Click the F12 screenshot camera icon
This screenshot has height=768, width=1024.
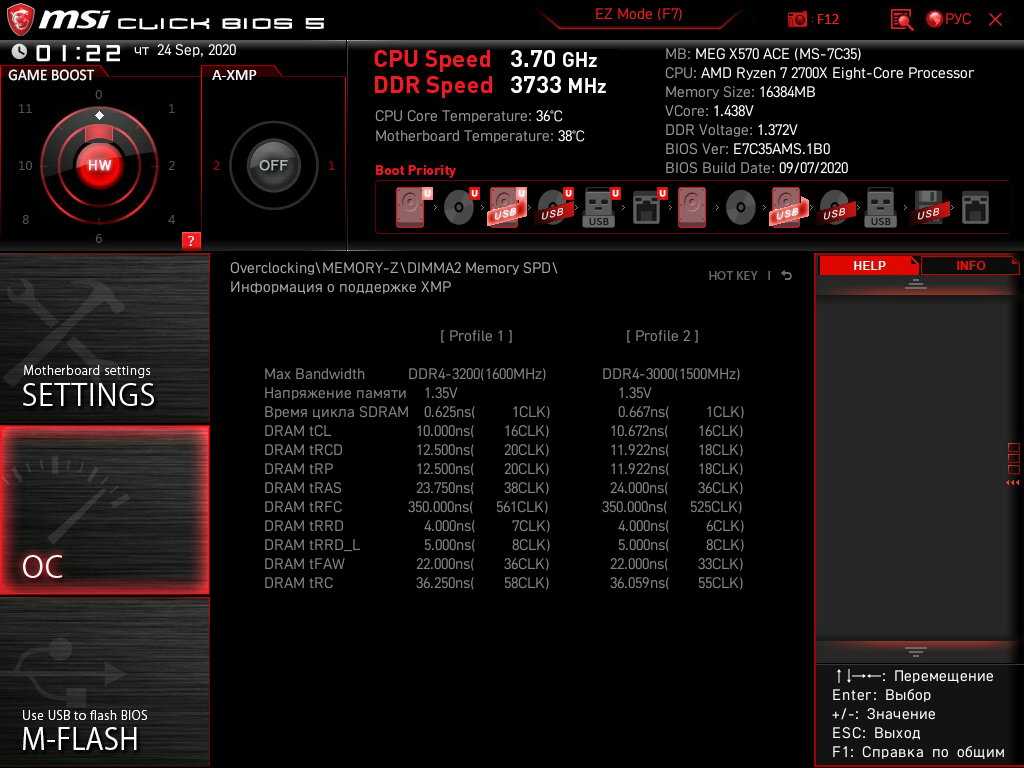tap(797, 19)
